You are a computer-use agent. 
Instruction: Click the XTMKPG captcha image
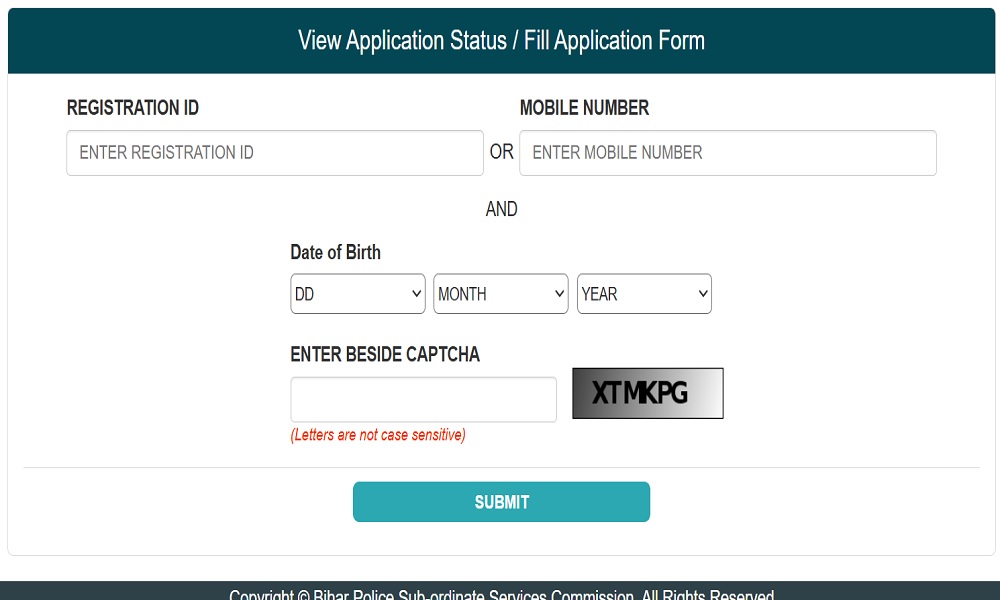(x=647, y=393)
